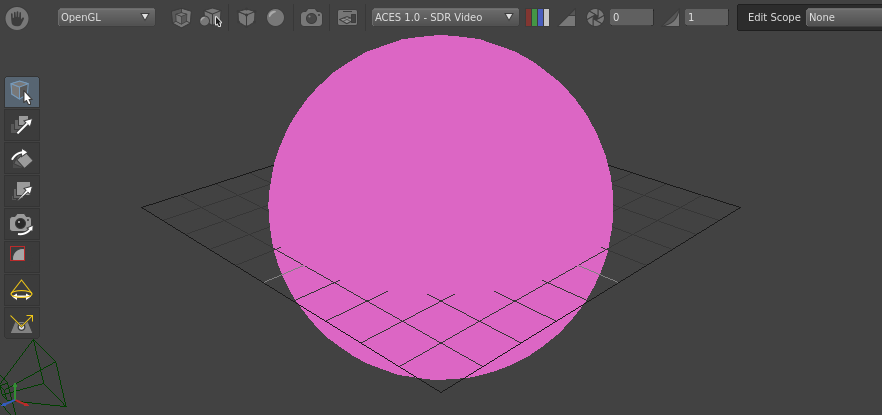Click the multi-object selection mode icon
Image resolution: width=882 pixels, height=415 pixels.
coord(211,18)
